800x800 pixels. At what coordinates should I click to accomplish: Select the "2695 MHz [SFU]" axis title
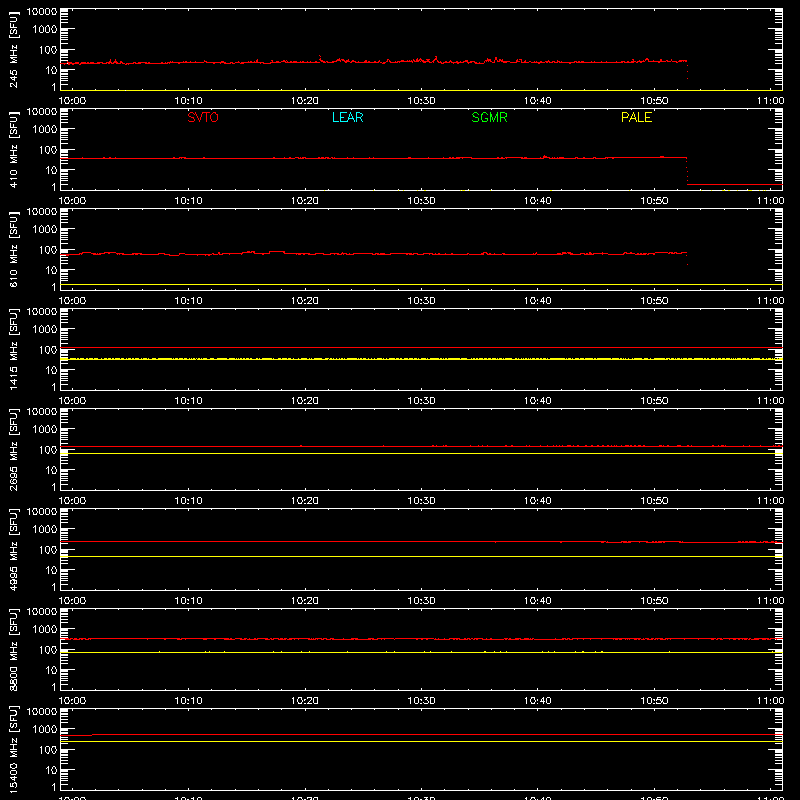(13, 449)
